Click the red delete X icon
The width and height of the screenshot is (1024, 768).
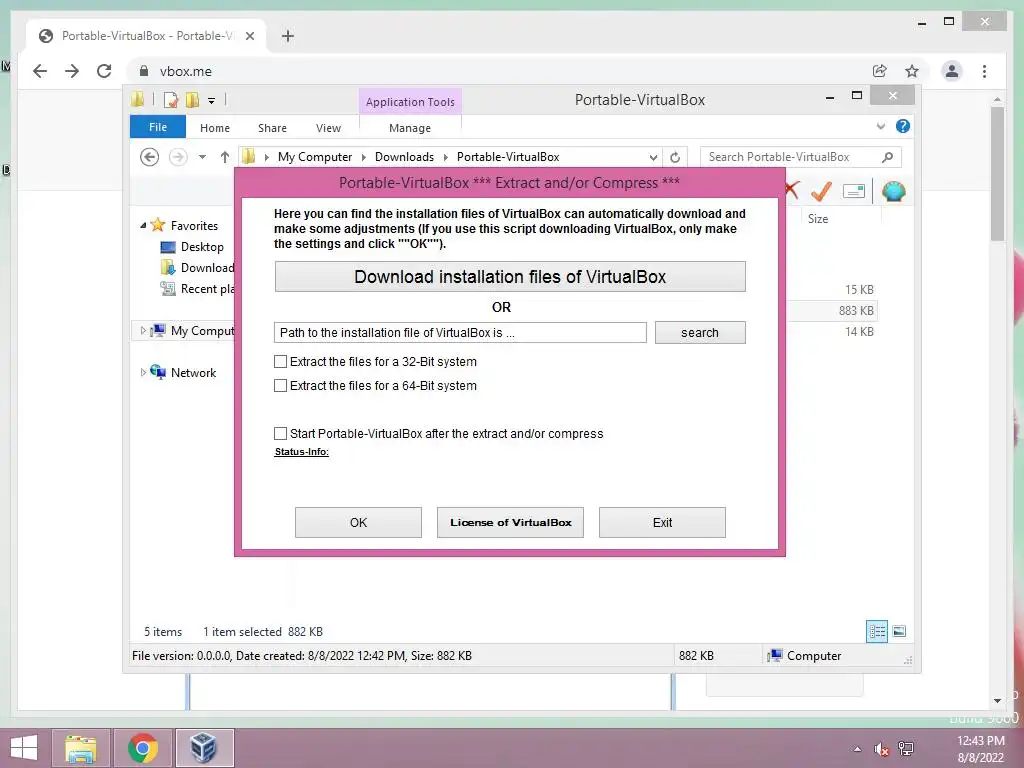tap(792, 191)
